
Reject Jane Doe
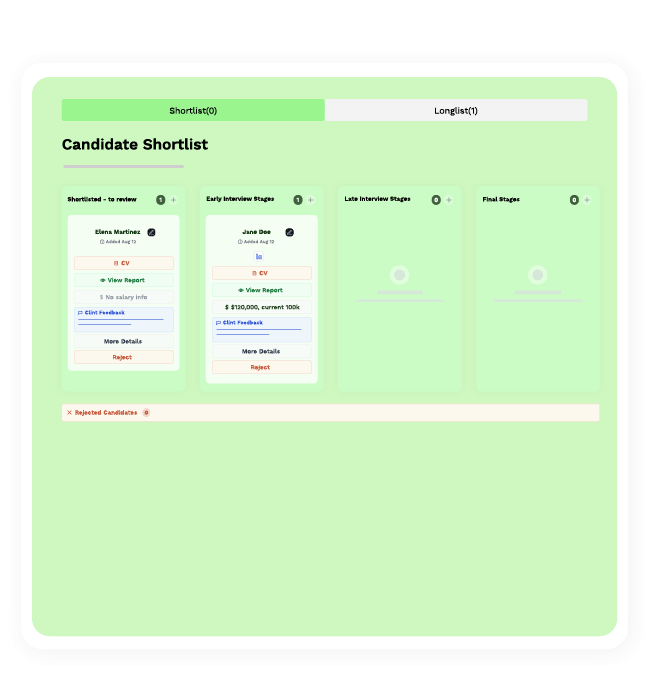click(261, 367)
